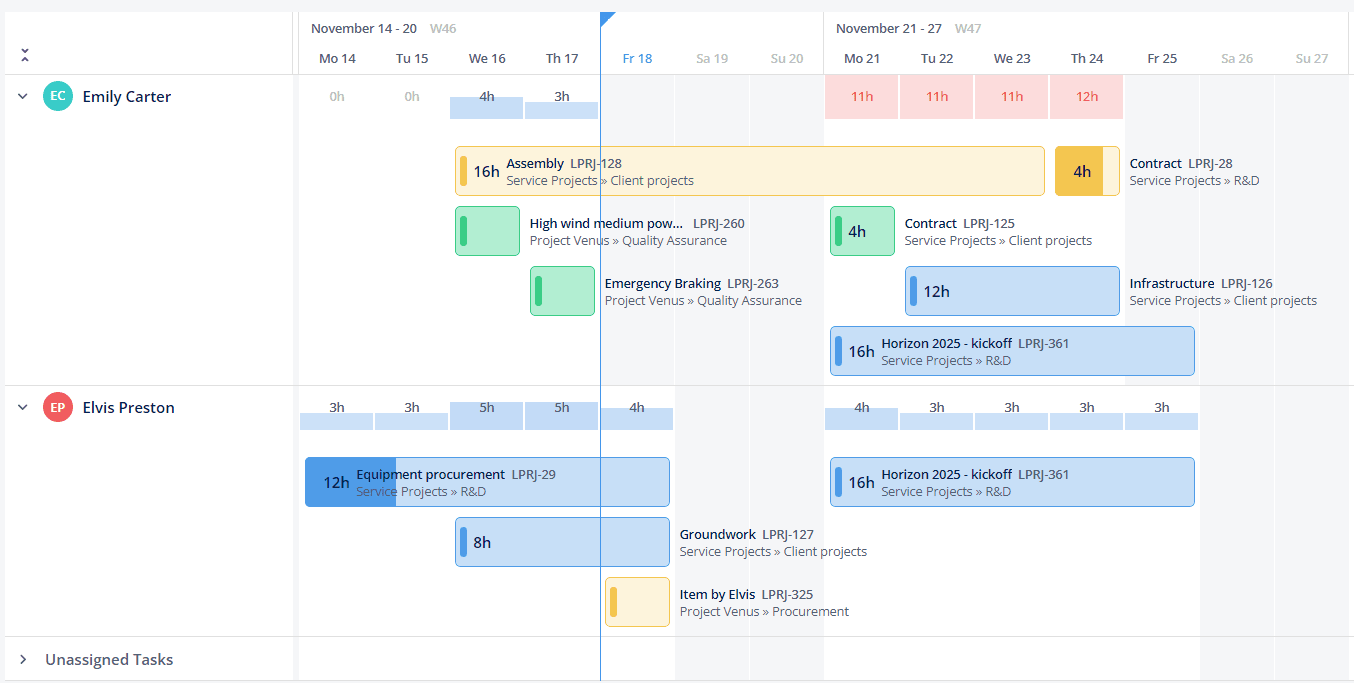Click Emily Carter's EC avatar
This screenshot has width=1354, height=688.
coord(58,97)
